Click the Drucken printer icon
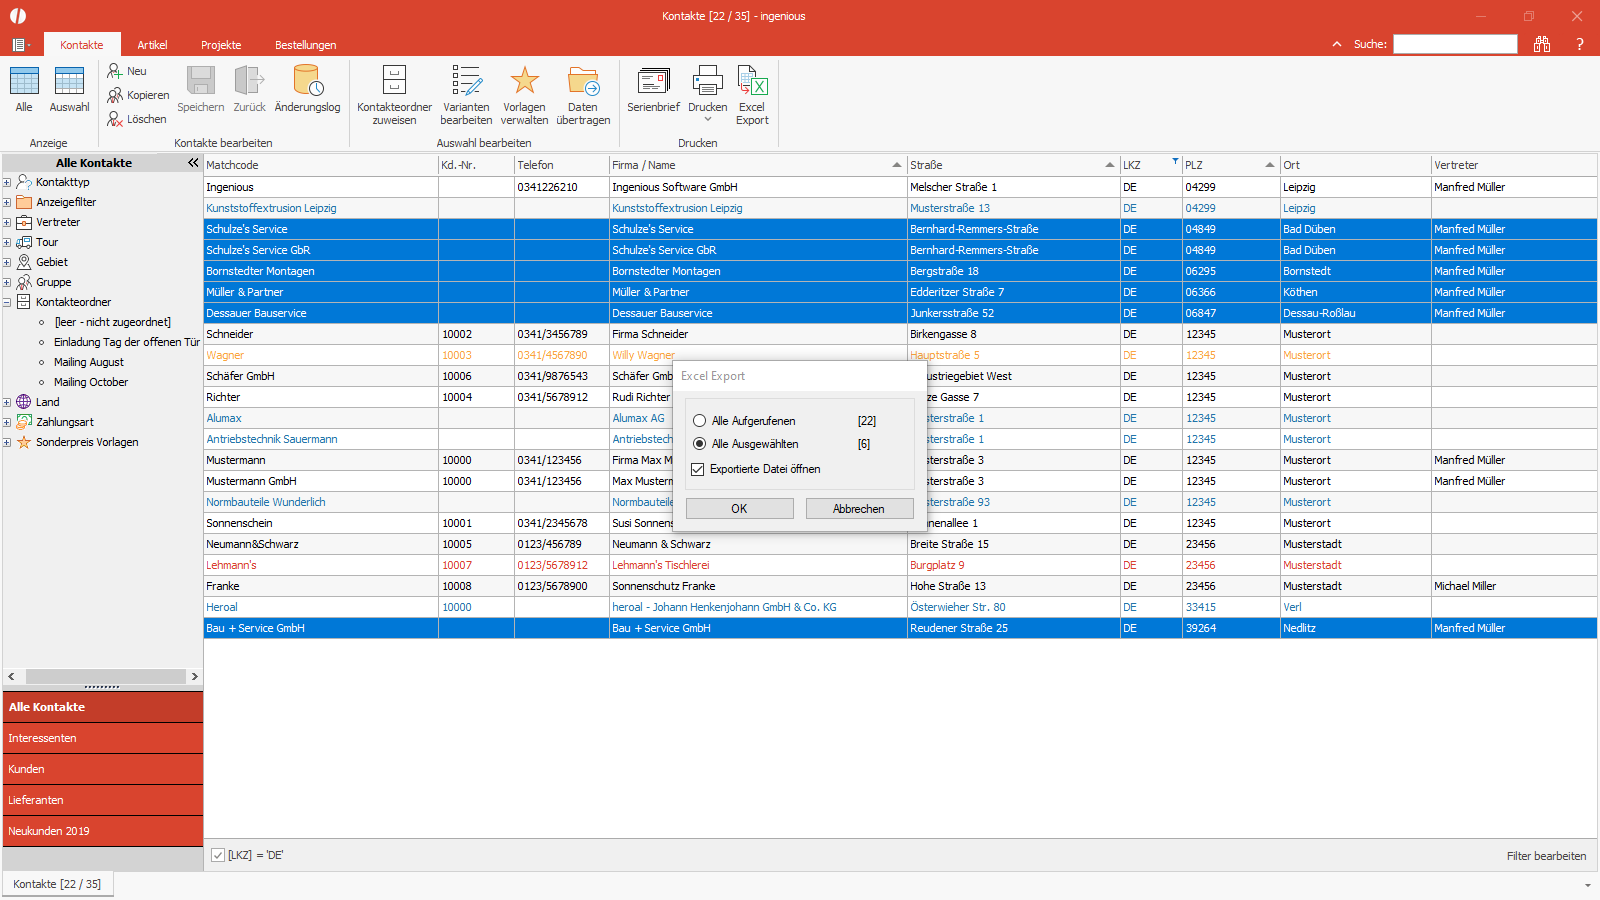Image resolution: width=1600 pixels, height=900 pixels. pyautogui.click(x=707, y=81)
